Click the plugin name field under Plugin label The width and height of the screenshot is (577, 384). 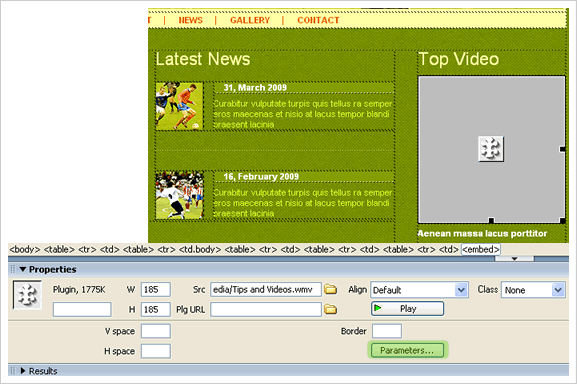pyautogui.click(x=82, y=309)
